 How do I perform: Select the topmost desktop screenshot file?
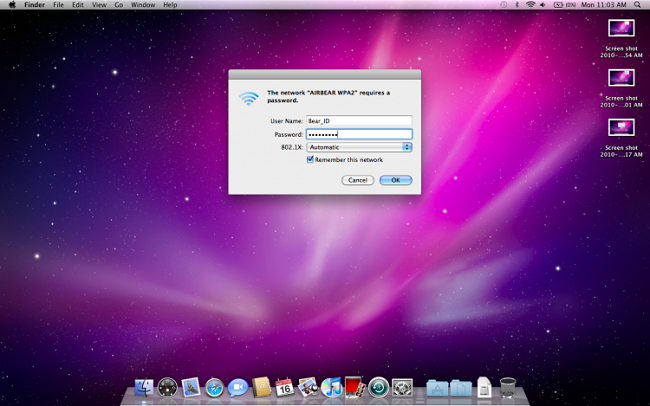pyautogui.click(x=621, y=28)
